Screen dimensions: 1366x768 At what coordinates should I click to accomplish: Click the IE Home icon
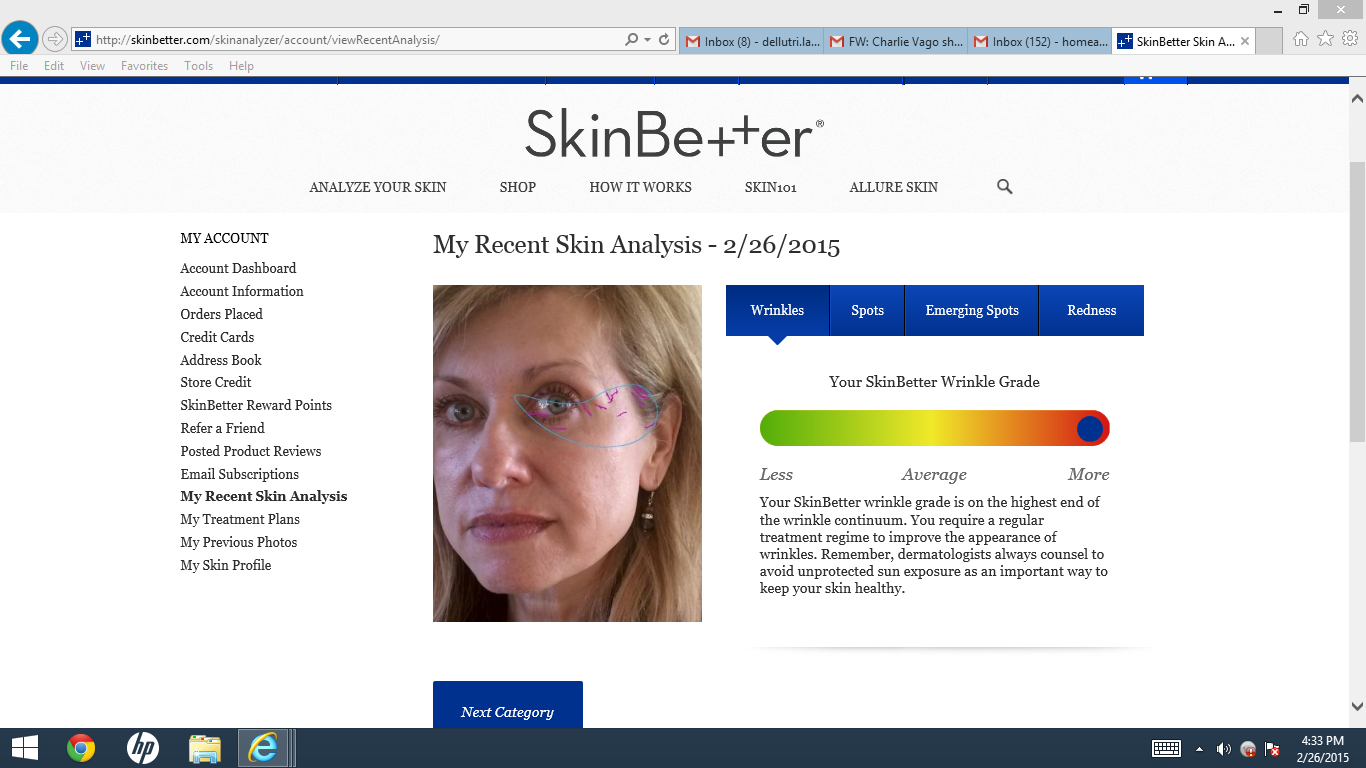pos(1300,39)
